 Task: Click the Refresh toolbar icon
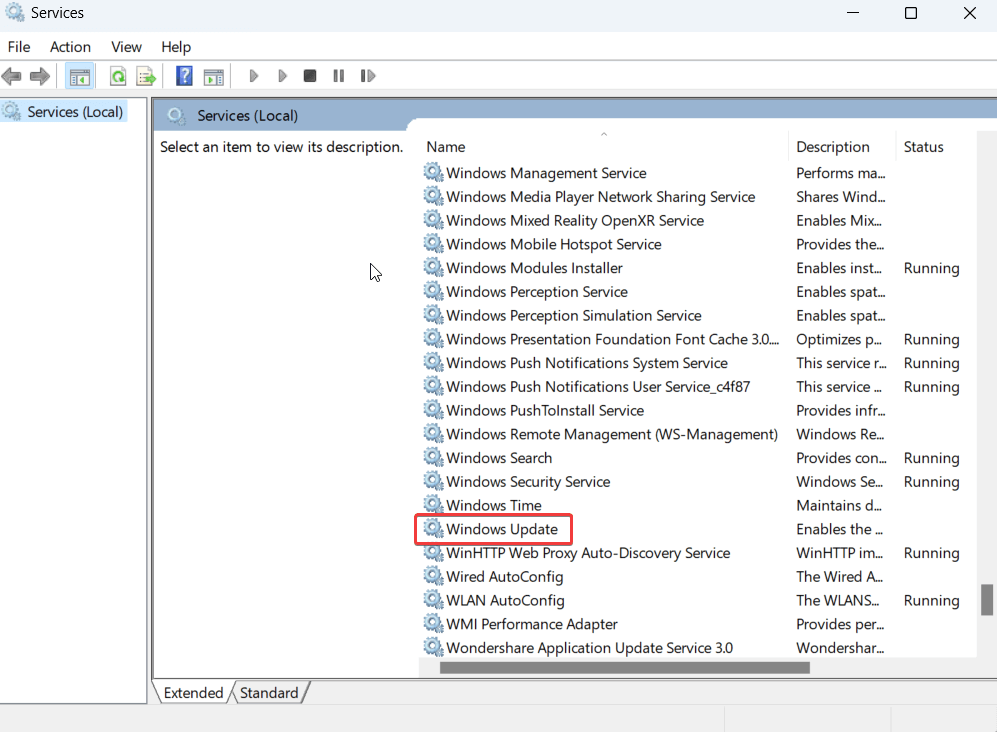[118, 76]
